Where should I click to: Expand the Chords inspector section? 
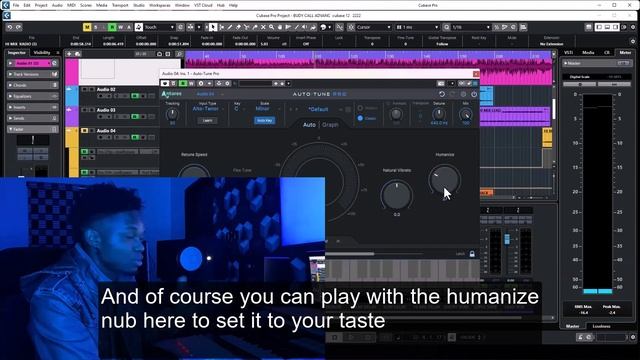coord(33,85)
